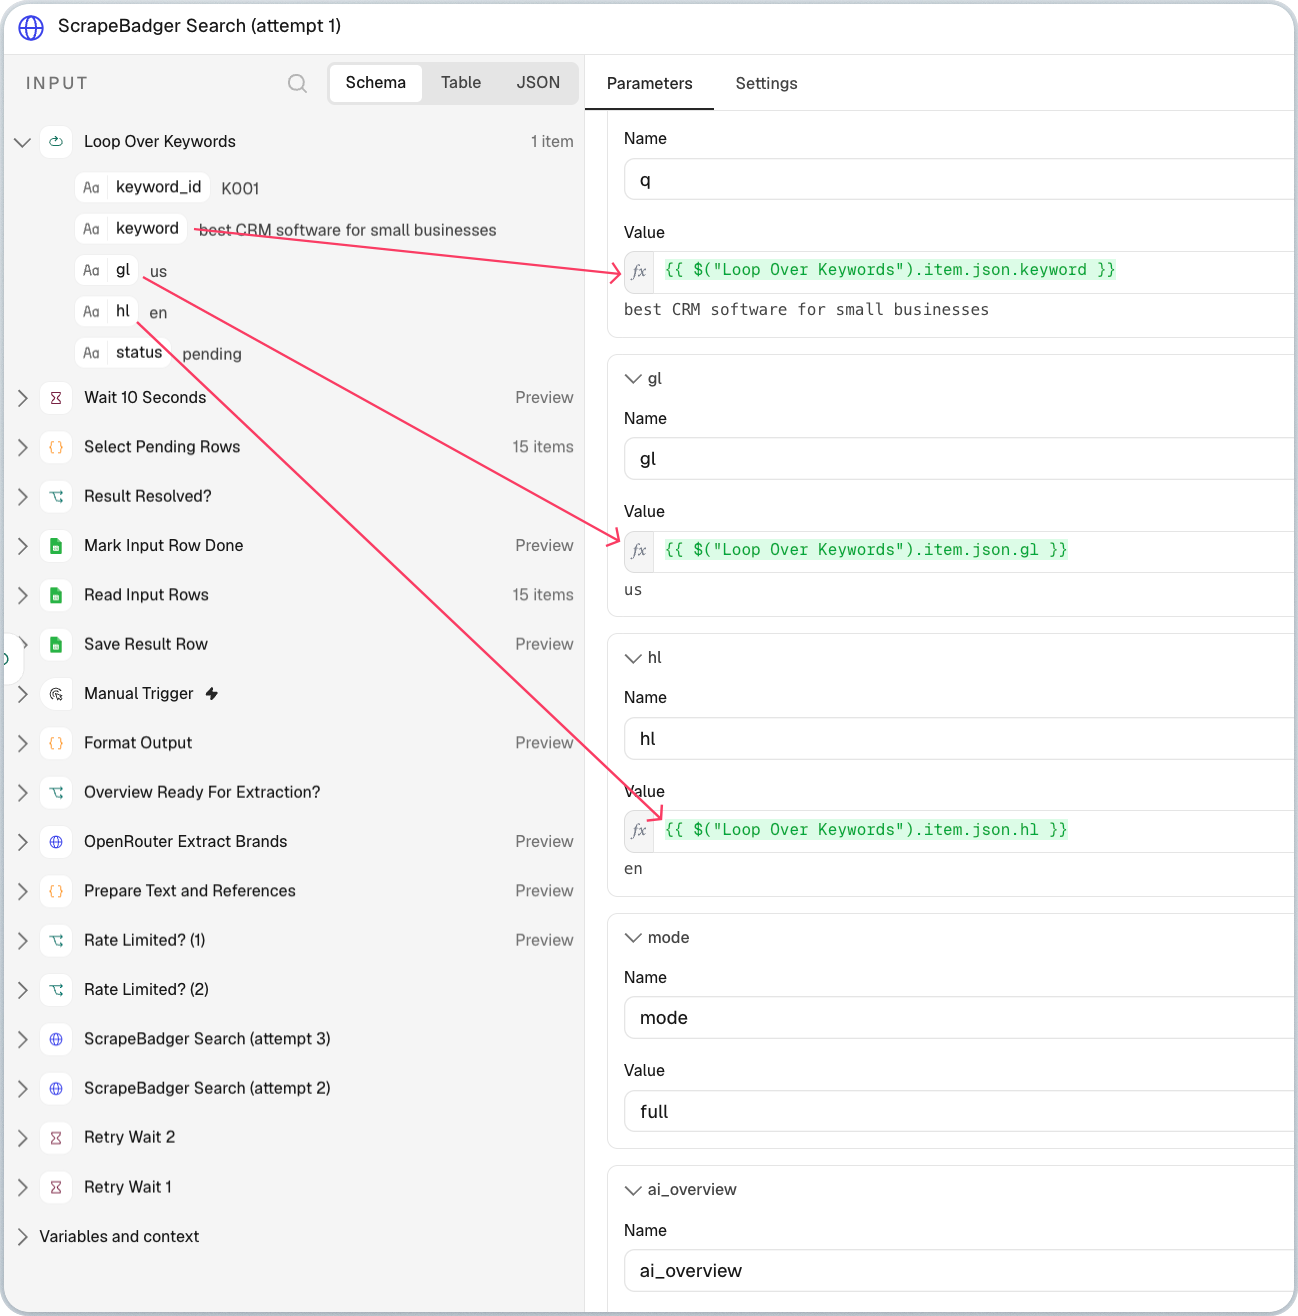Open the Parameters tab
This screenshot has width=1298, height=1316.
[x=649, y=83]
